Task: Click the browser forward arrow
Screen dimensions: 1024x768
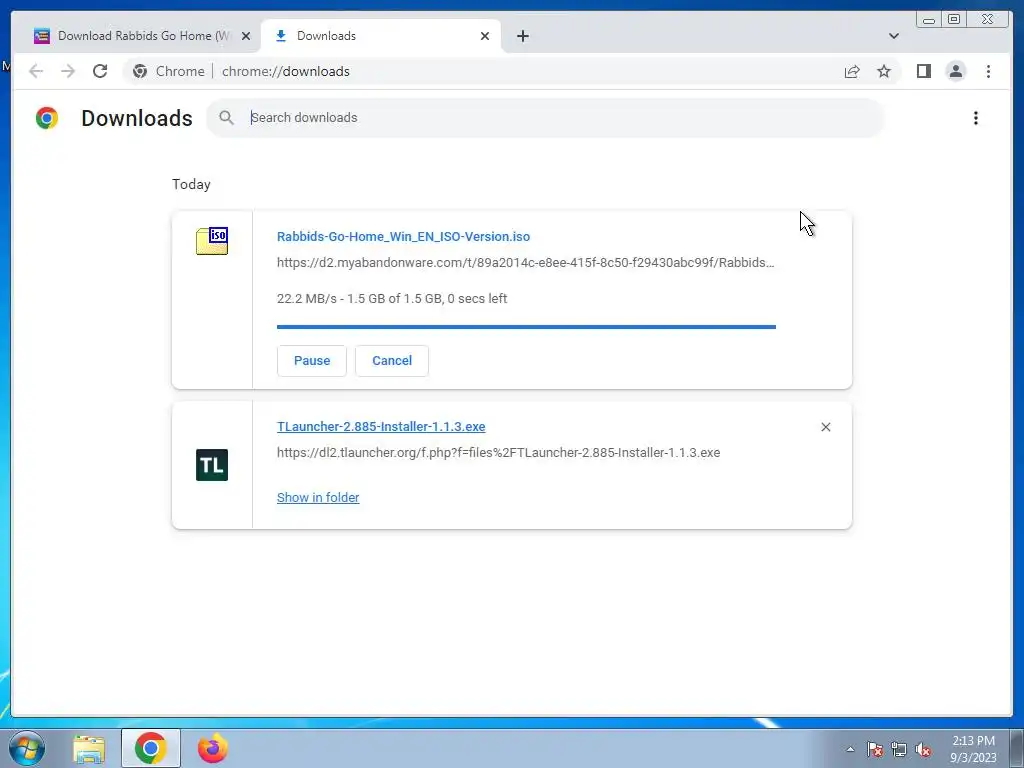Action: pos(68,71)
